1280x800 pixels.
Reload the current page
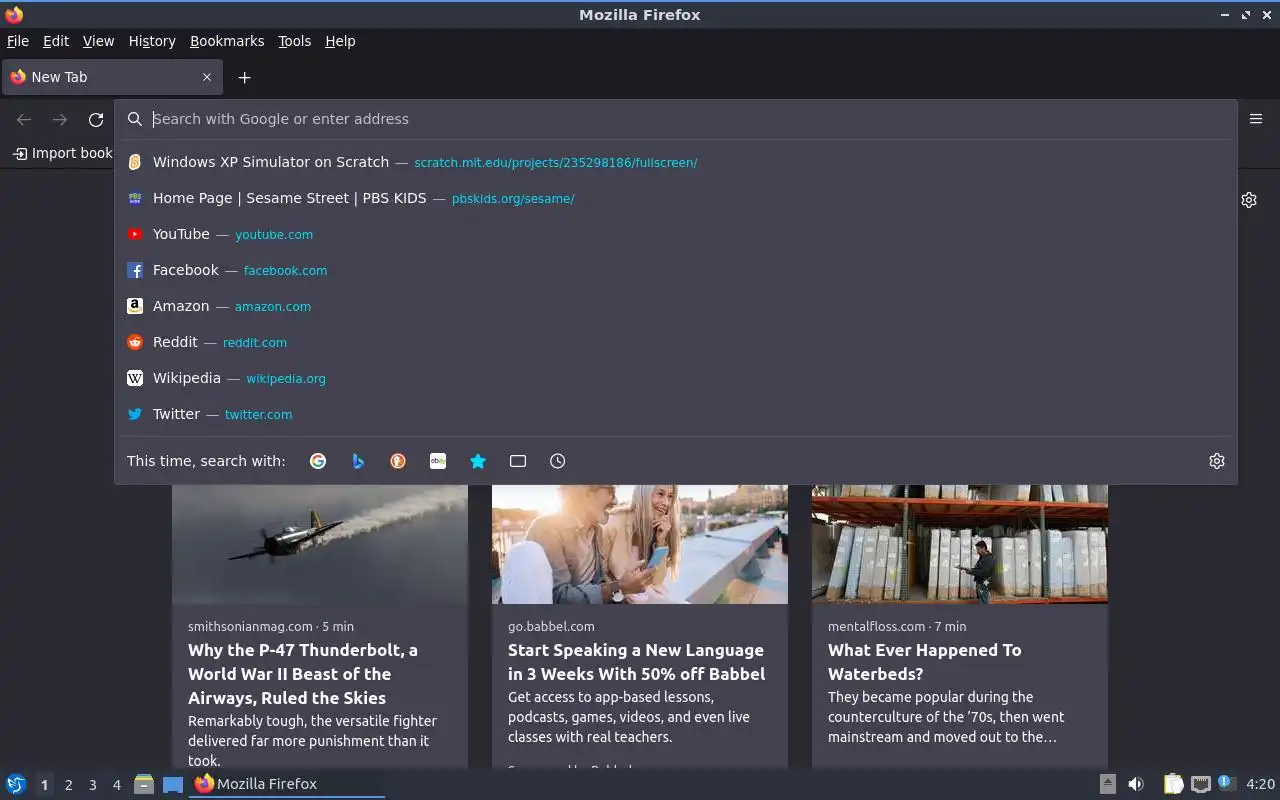pos(96,119)
